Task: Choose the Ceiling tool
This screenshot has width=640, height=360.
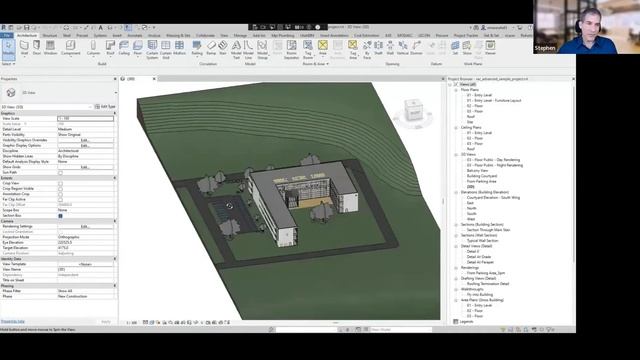Action: [x=124, y=48]
